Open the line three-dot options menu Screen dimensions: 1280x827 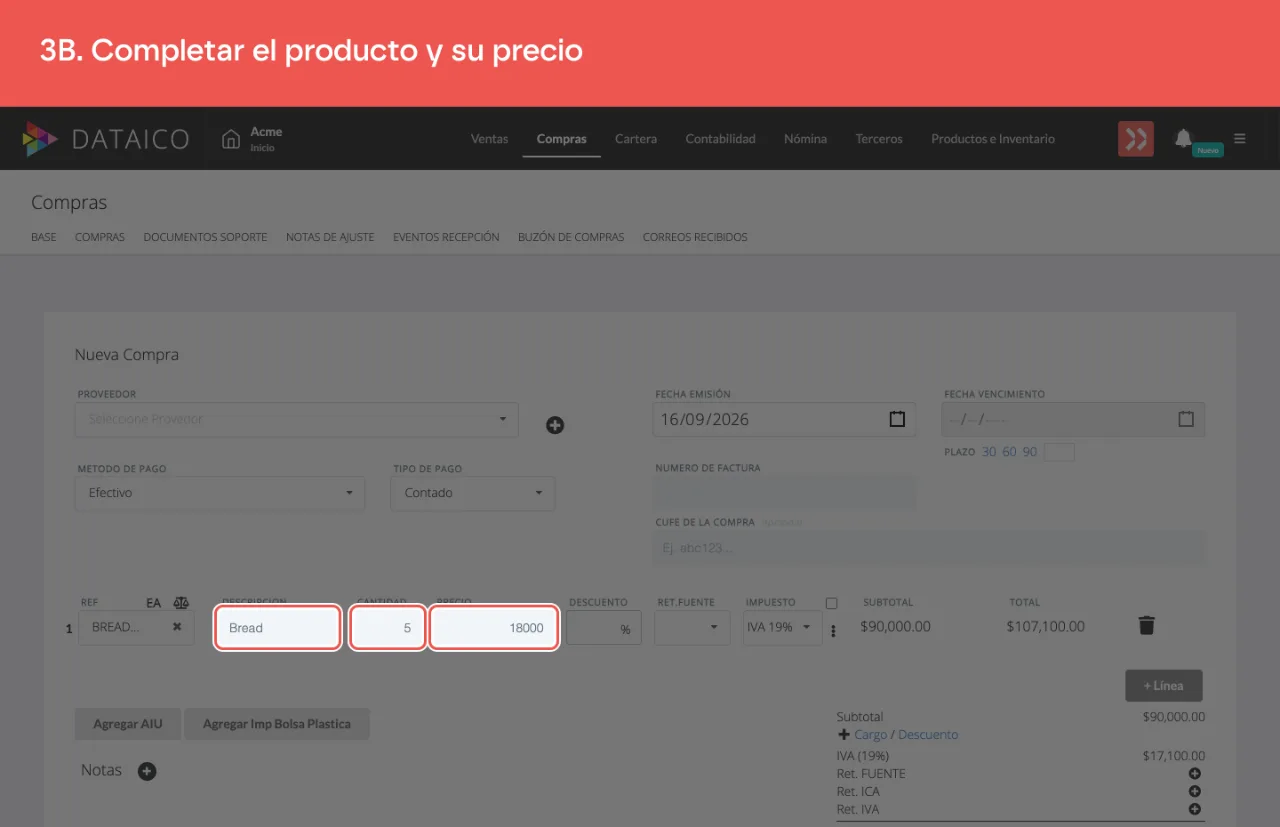(x=833, y=631)
